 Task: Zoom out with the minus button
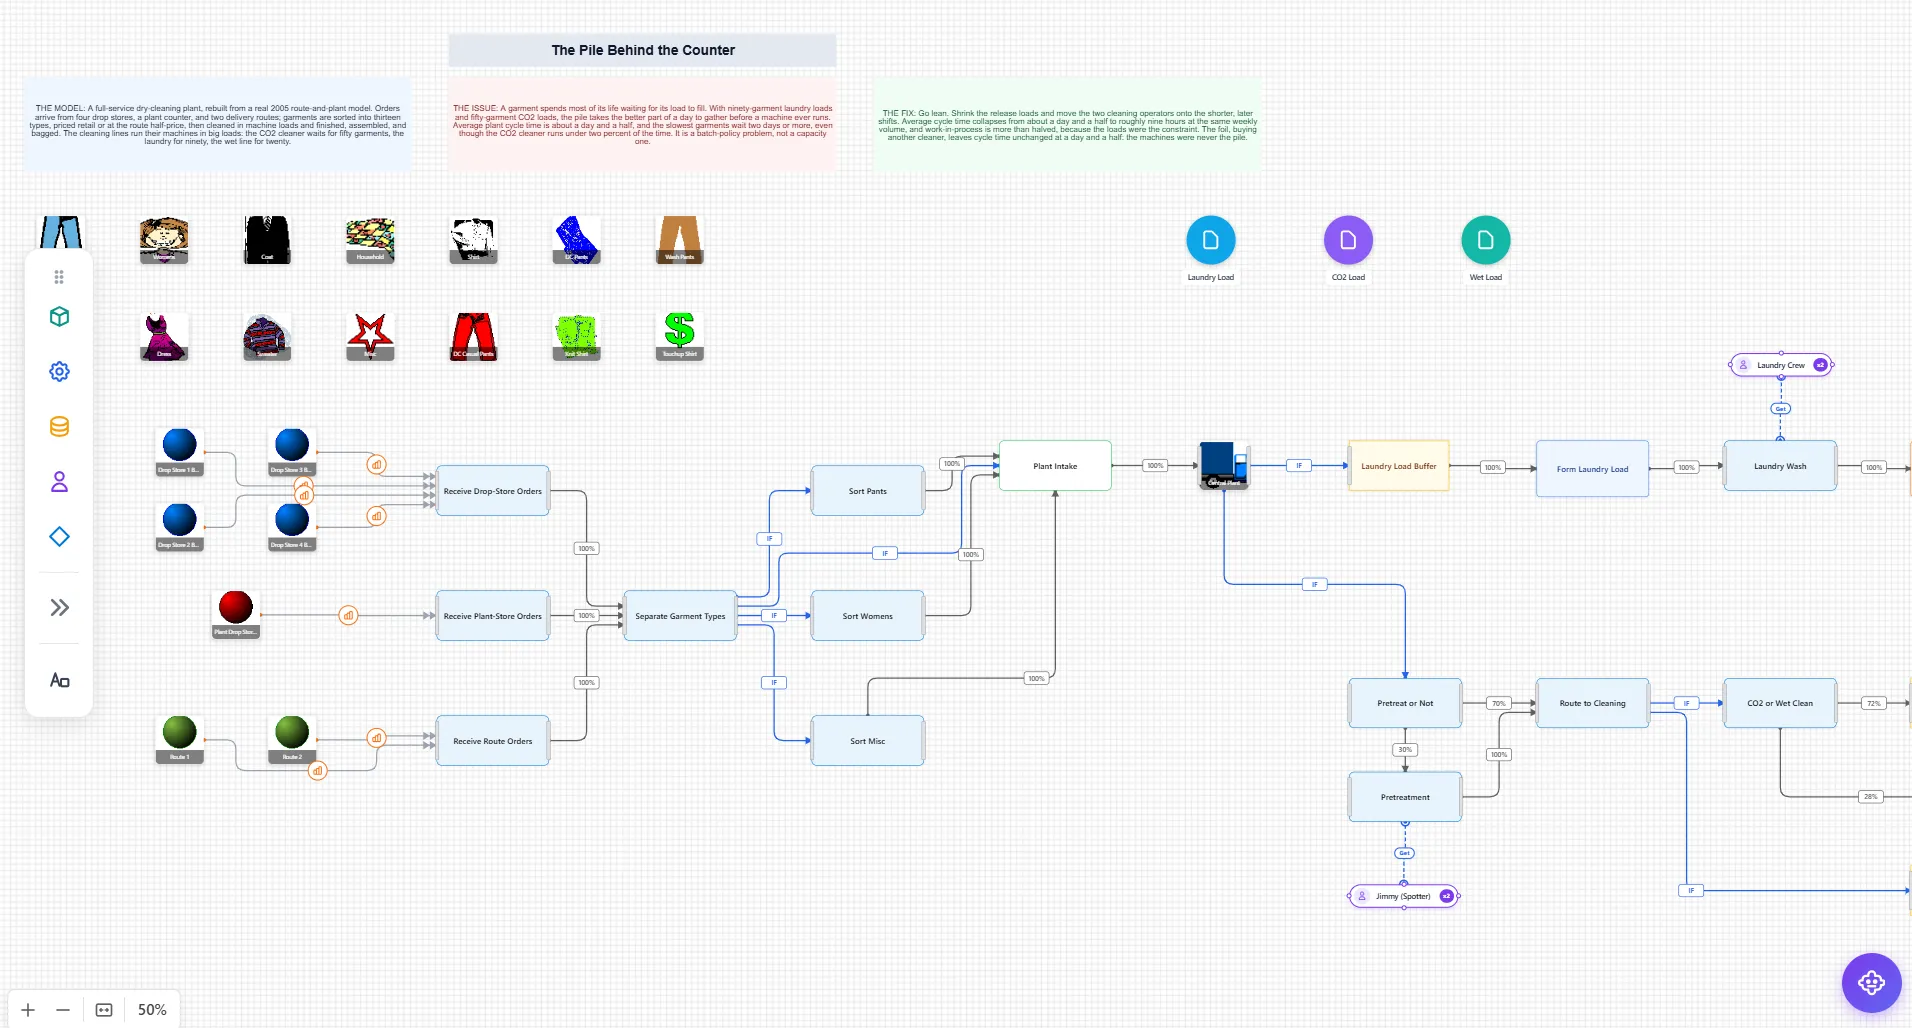[x=63, y=1010]
